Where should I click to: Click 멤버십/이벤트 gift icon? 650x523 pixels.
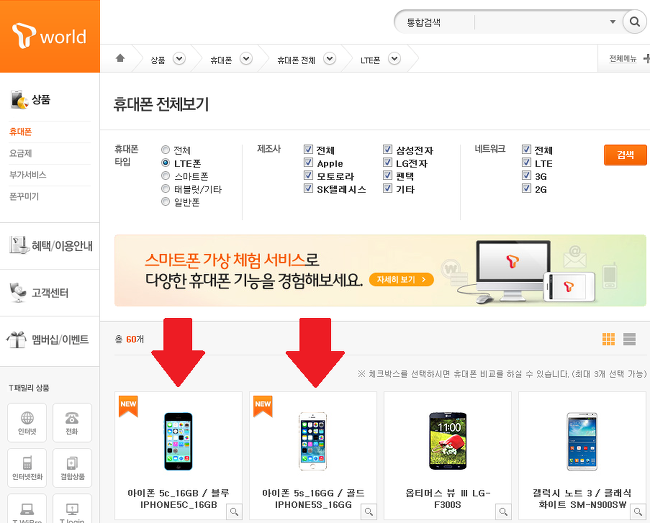[17, 339]
